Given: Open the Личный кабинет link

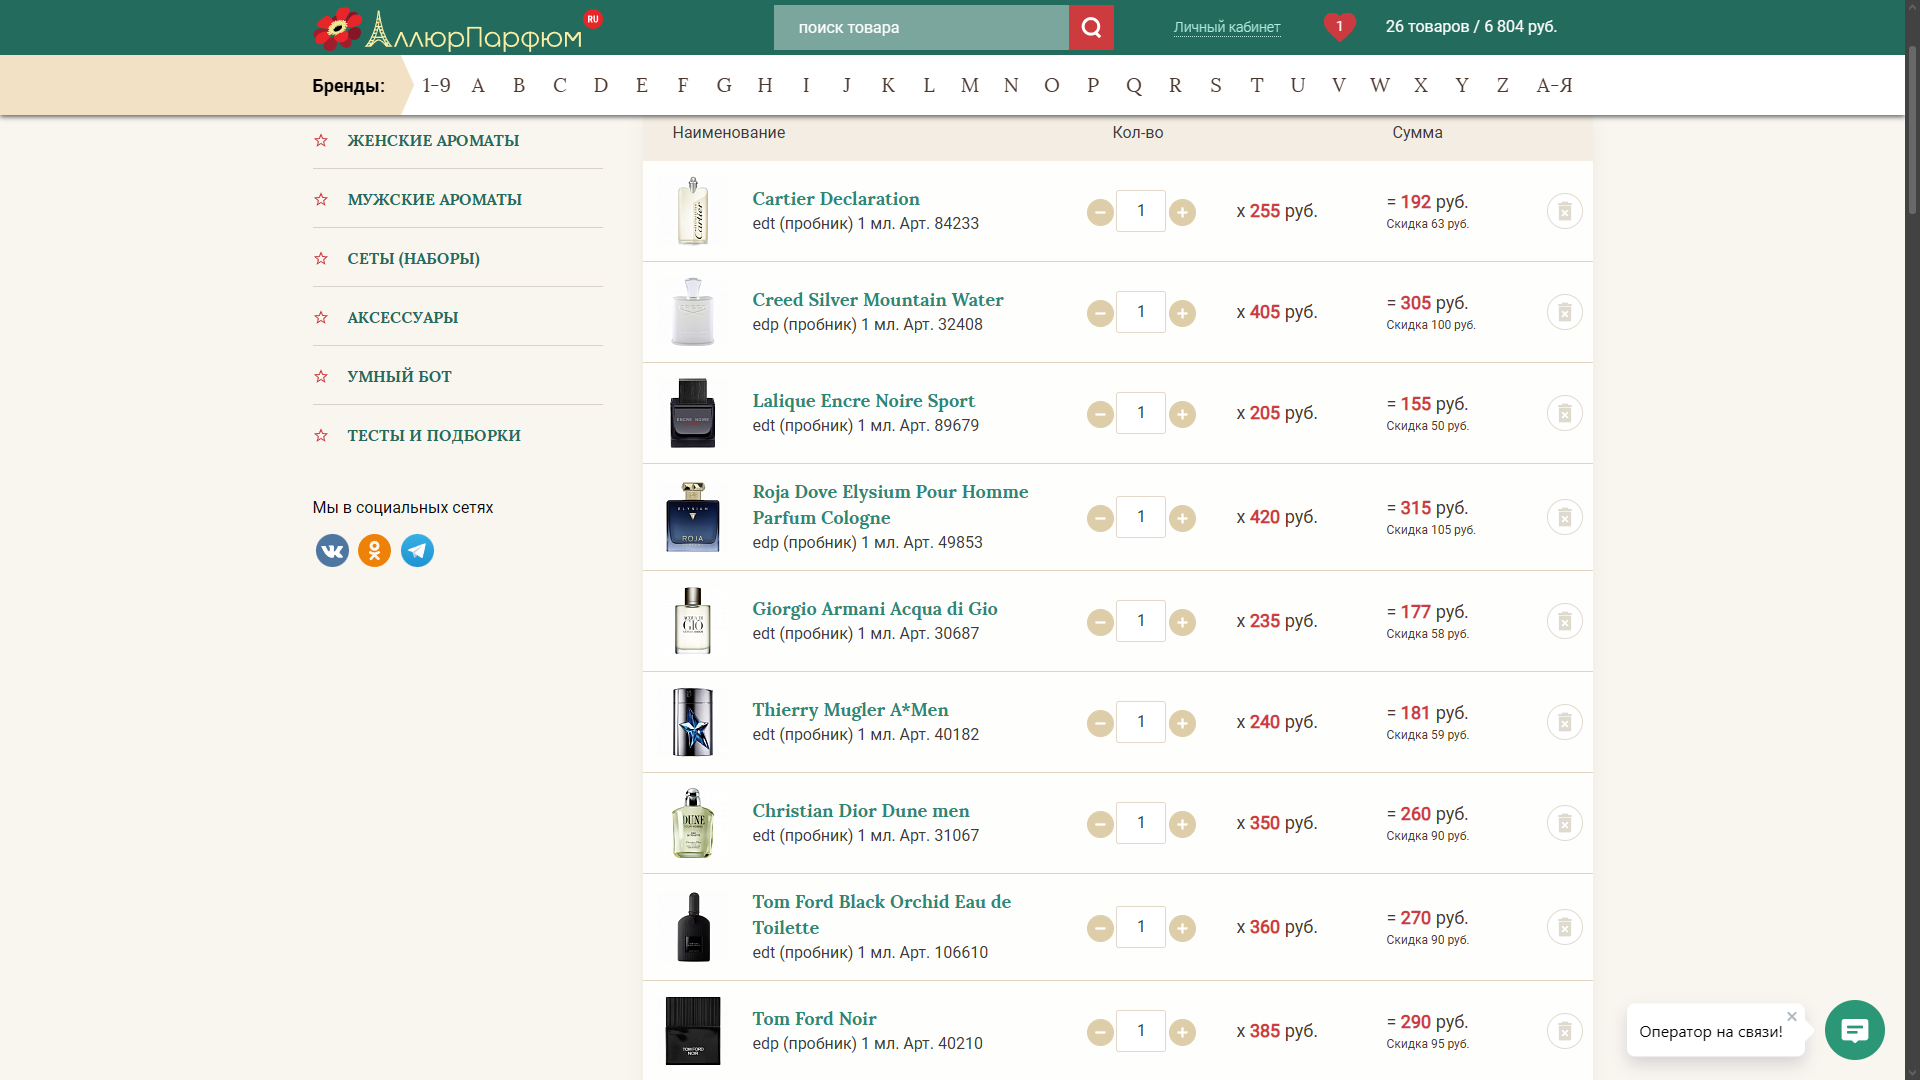Looking at the screenshot, I should pyautogui.click(x=1227, y=27).
